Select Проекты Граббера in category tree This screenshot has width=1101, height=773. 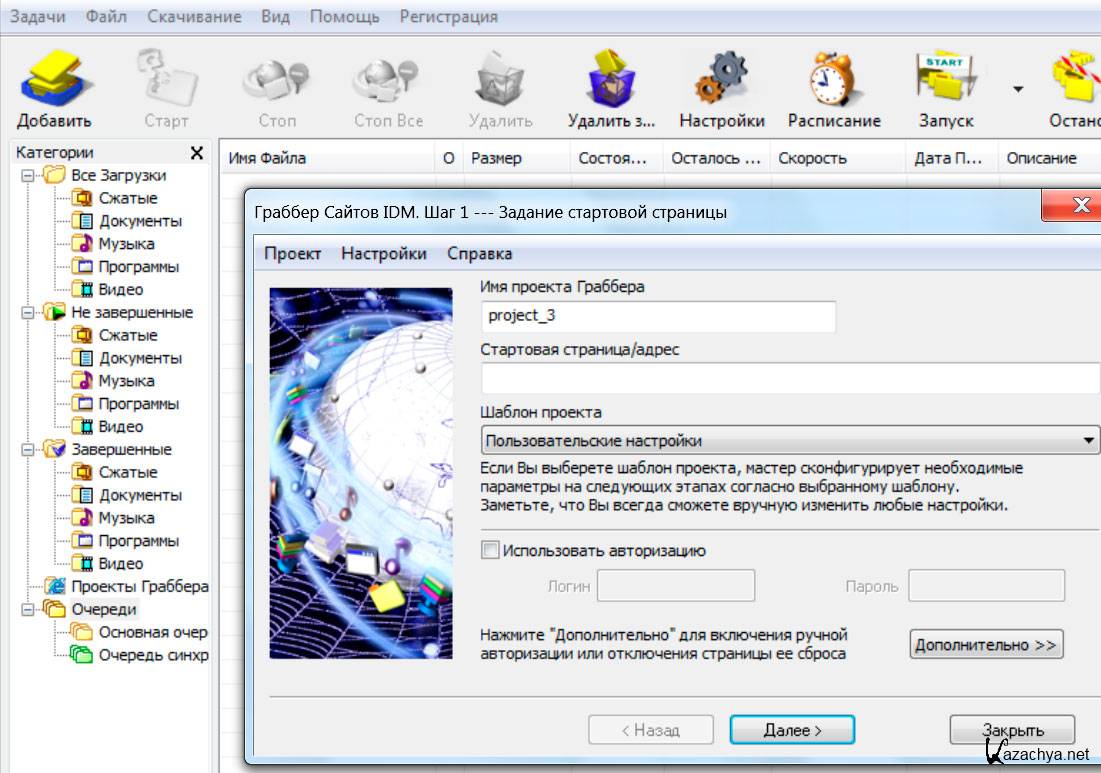(139, 587)
